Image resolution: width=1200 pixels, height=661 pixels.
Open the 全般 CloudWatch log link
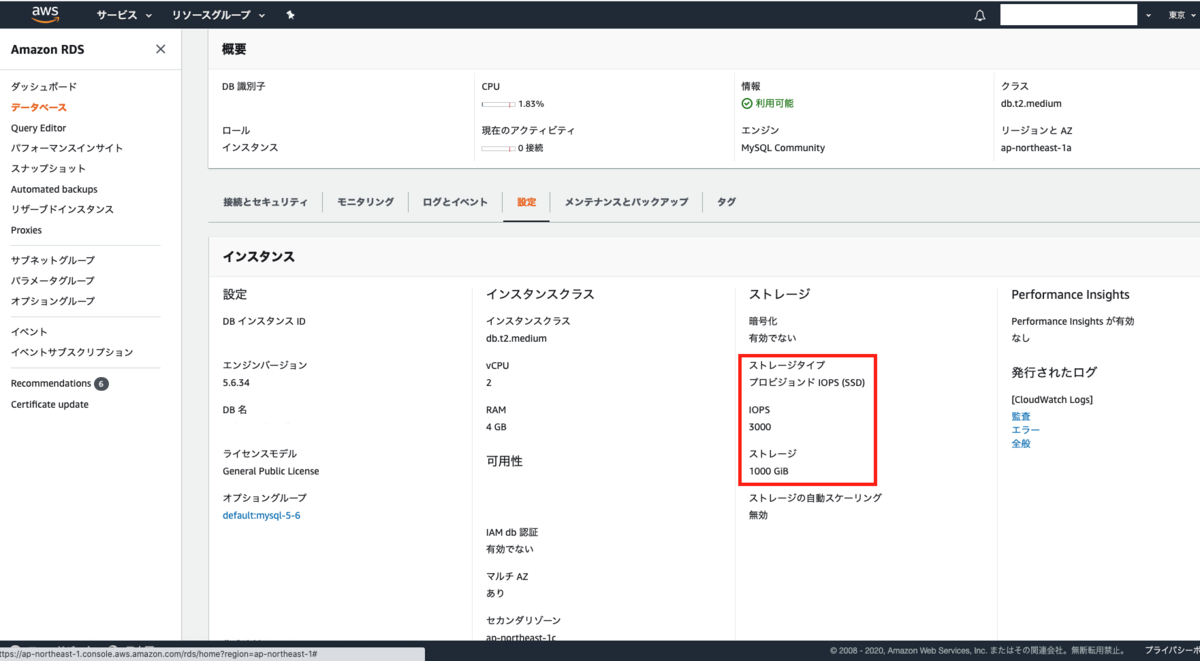(1020, 443)
